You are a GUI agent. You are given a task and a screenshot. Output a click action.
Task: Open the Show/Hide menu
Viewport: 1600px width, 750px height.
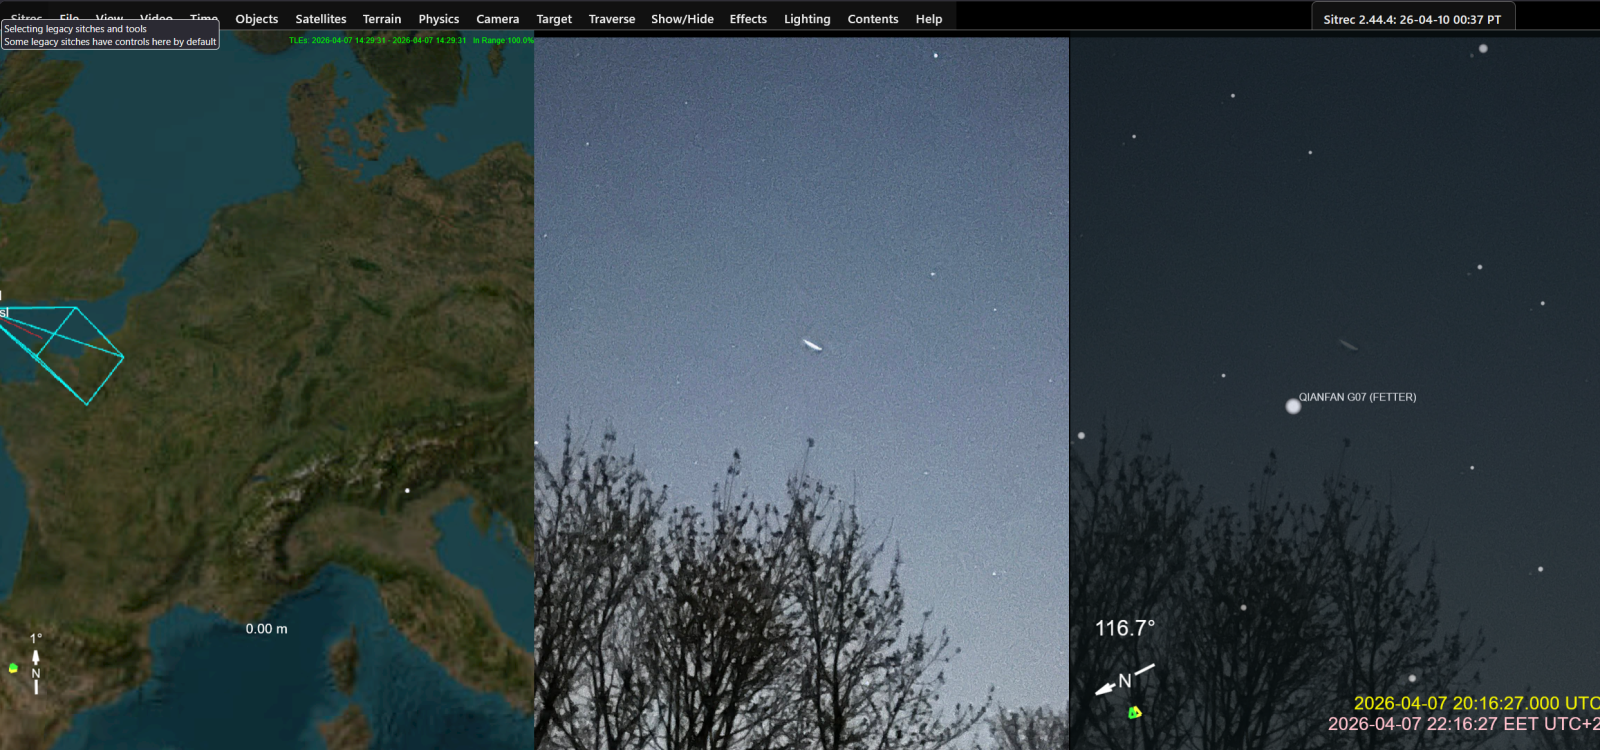click(682, 19)
